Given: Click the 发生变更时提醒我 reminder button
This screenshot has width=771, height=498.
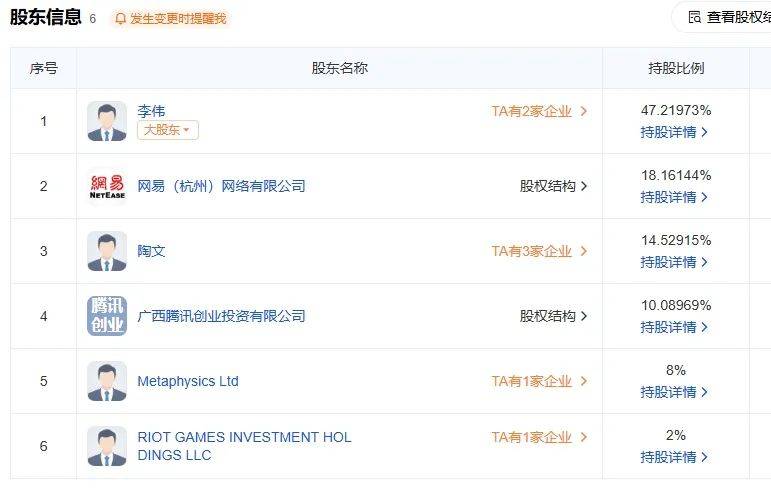Looking at the screenshot, I should pos(170,19).
